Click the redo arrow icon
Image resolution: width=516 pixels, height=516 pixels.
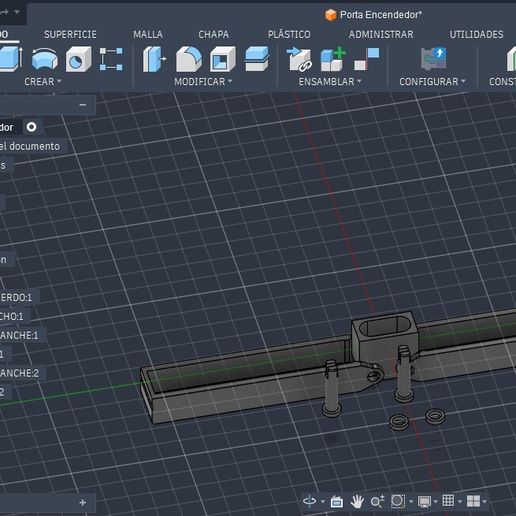[x=4, y=12]
